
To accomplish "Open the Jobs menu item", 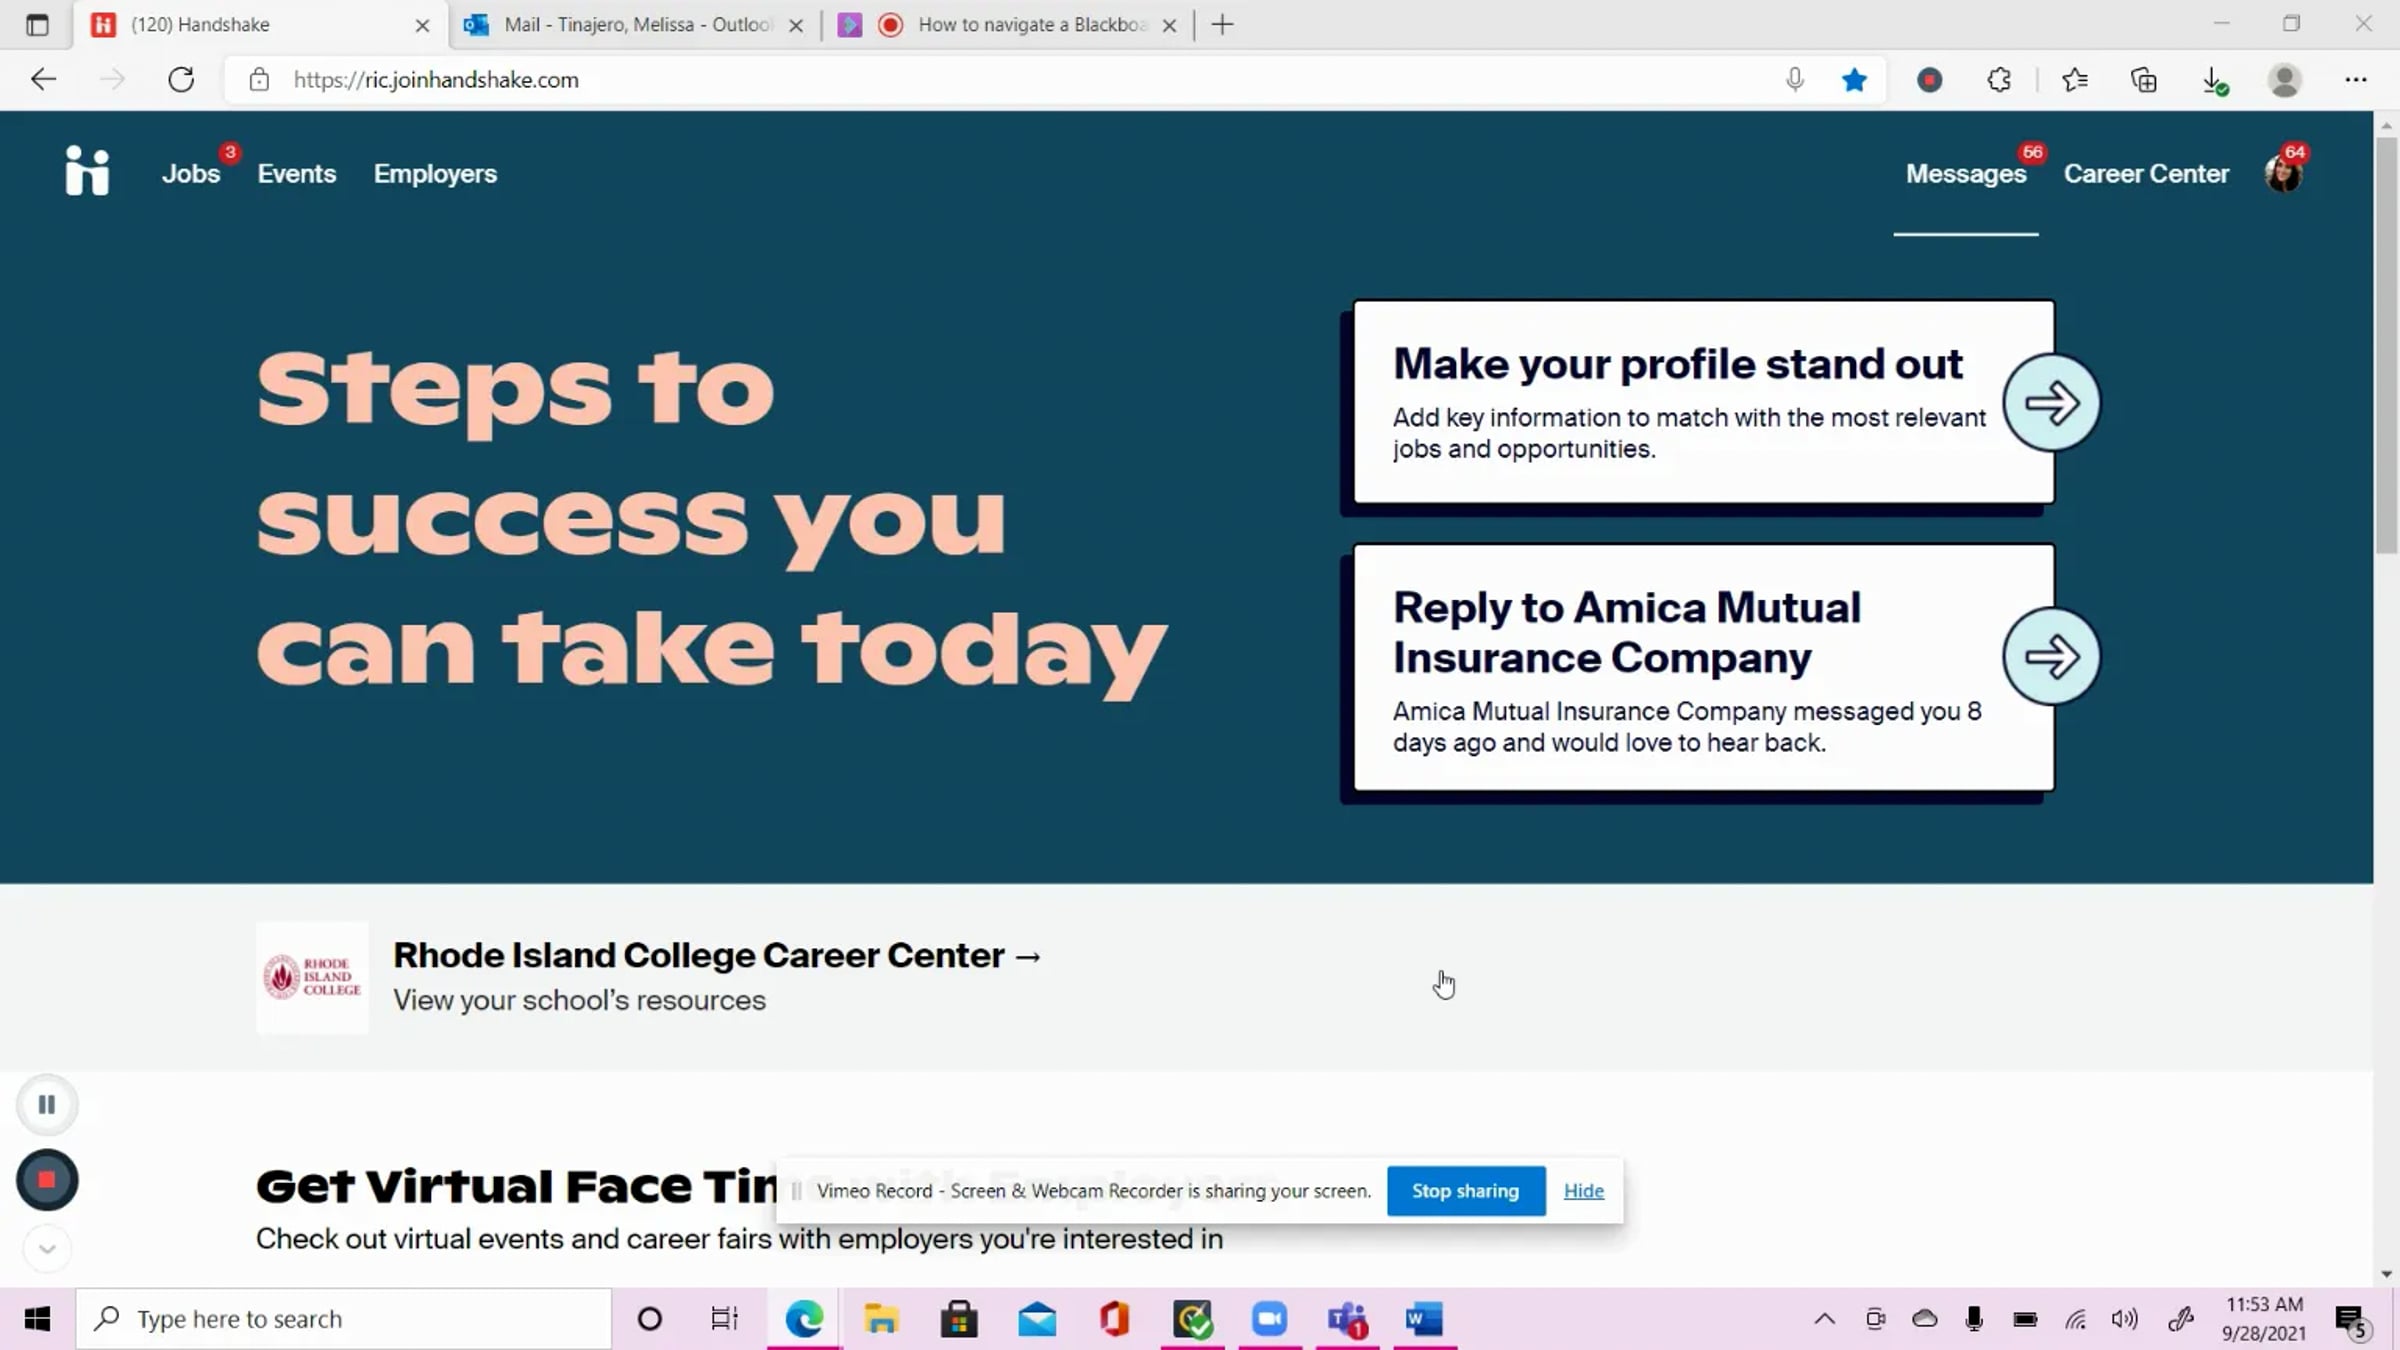I will point(191,174).
